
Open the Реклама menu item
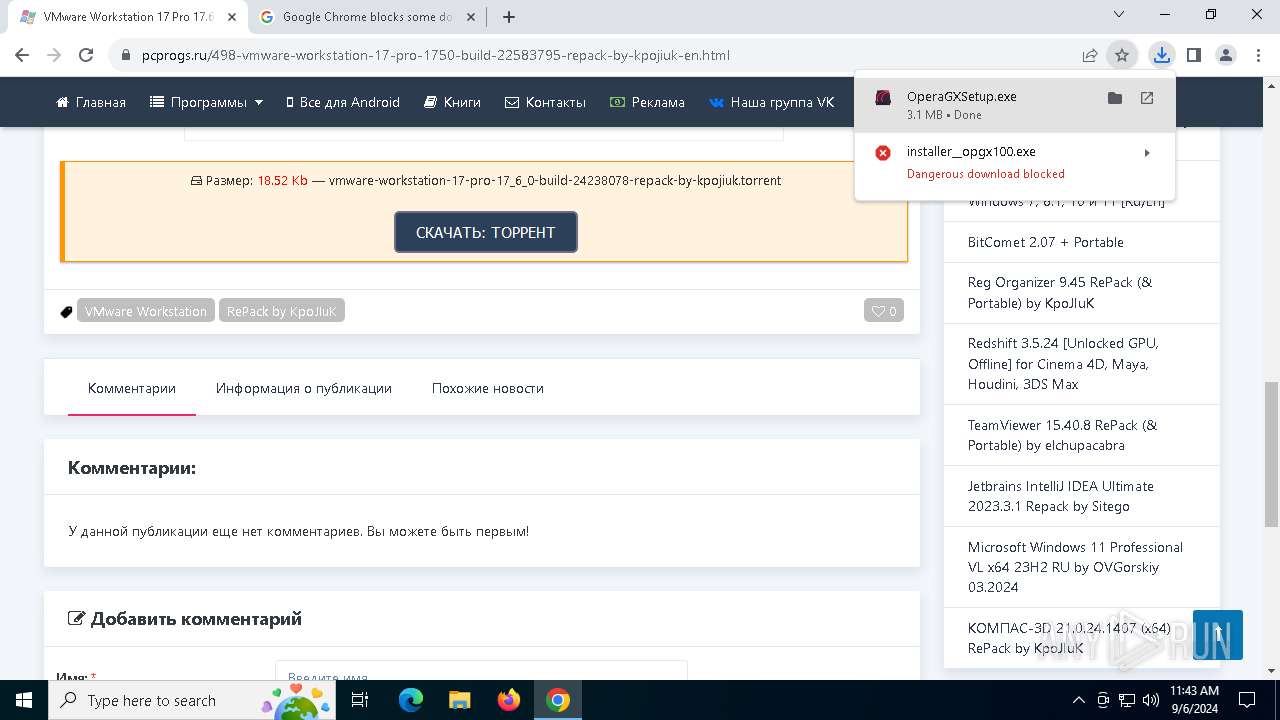[647, 102]
